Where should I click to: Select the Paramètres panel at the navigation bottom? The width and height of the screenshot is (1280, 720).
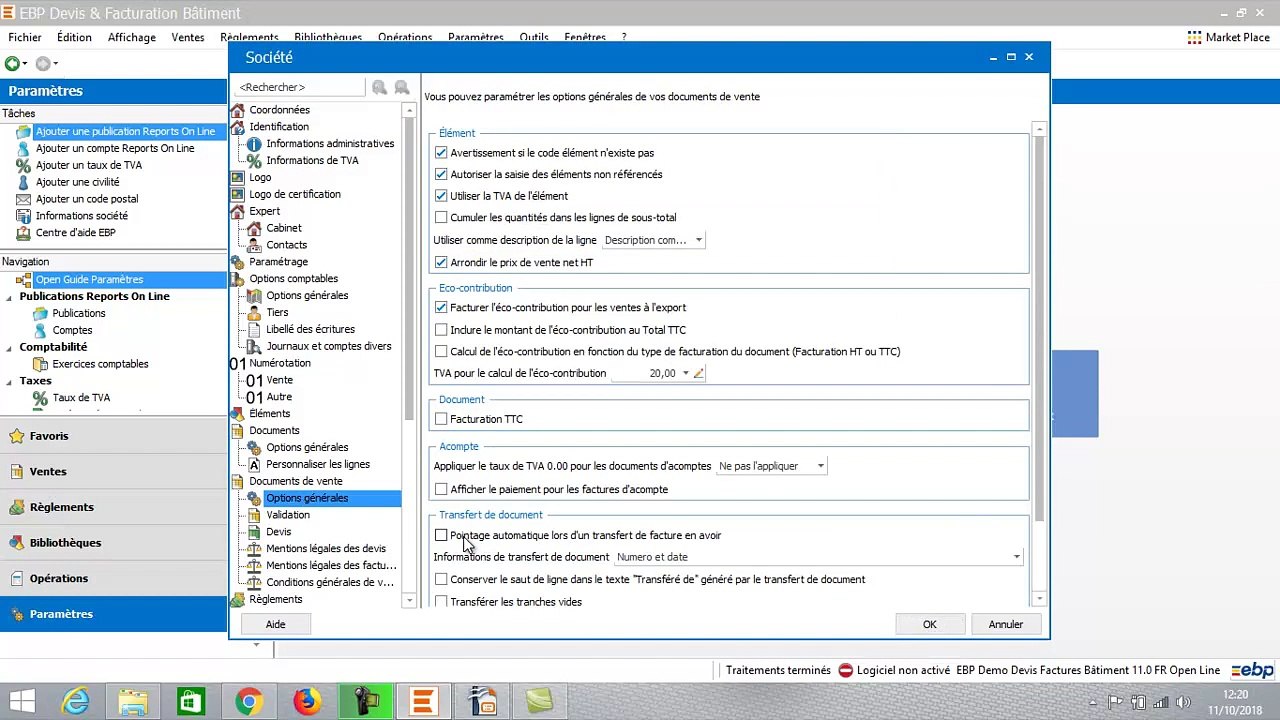click(x=113, y=614)
